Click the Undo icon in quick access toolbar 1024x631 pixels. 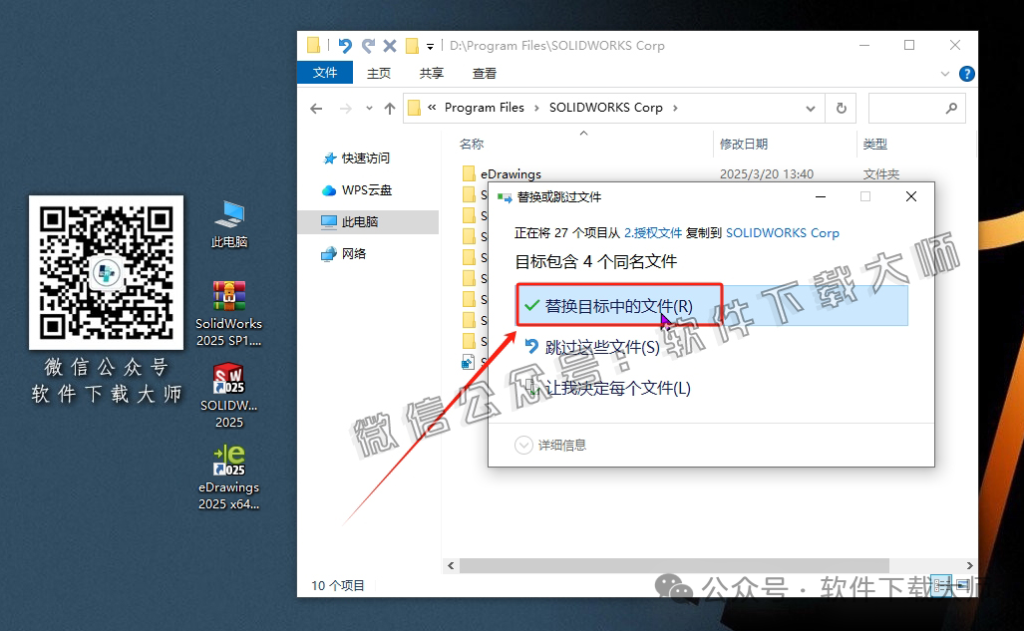[347, 45]
